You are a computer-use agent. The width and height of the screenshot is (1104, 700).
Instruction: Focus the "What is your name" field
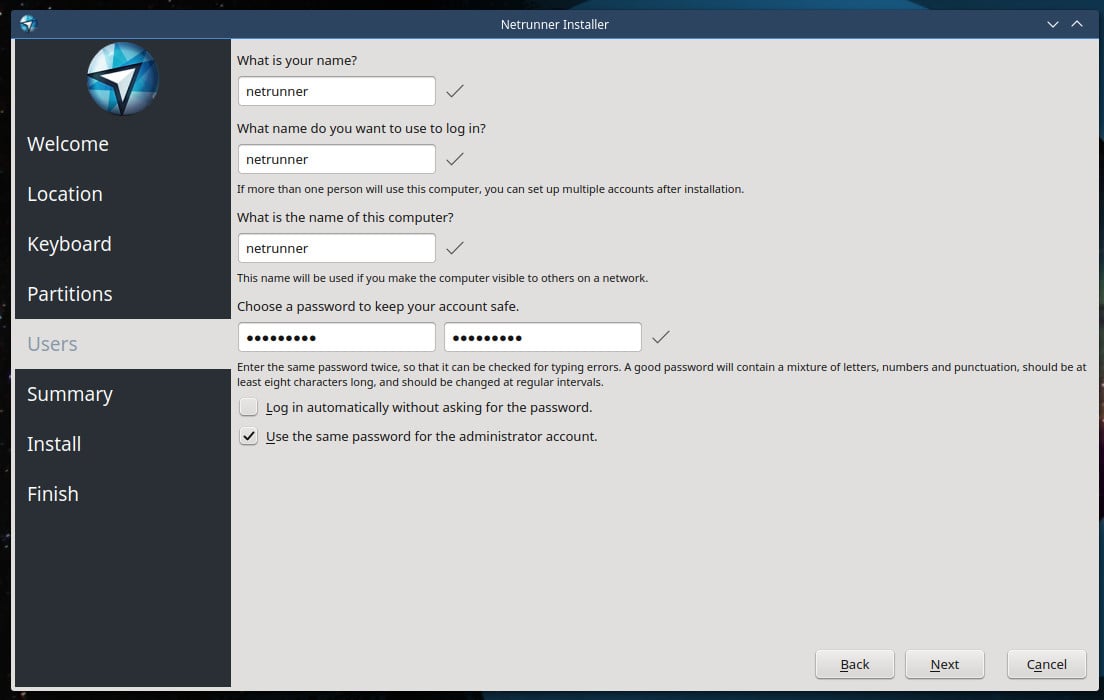(336, 91)
